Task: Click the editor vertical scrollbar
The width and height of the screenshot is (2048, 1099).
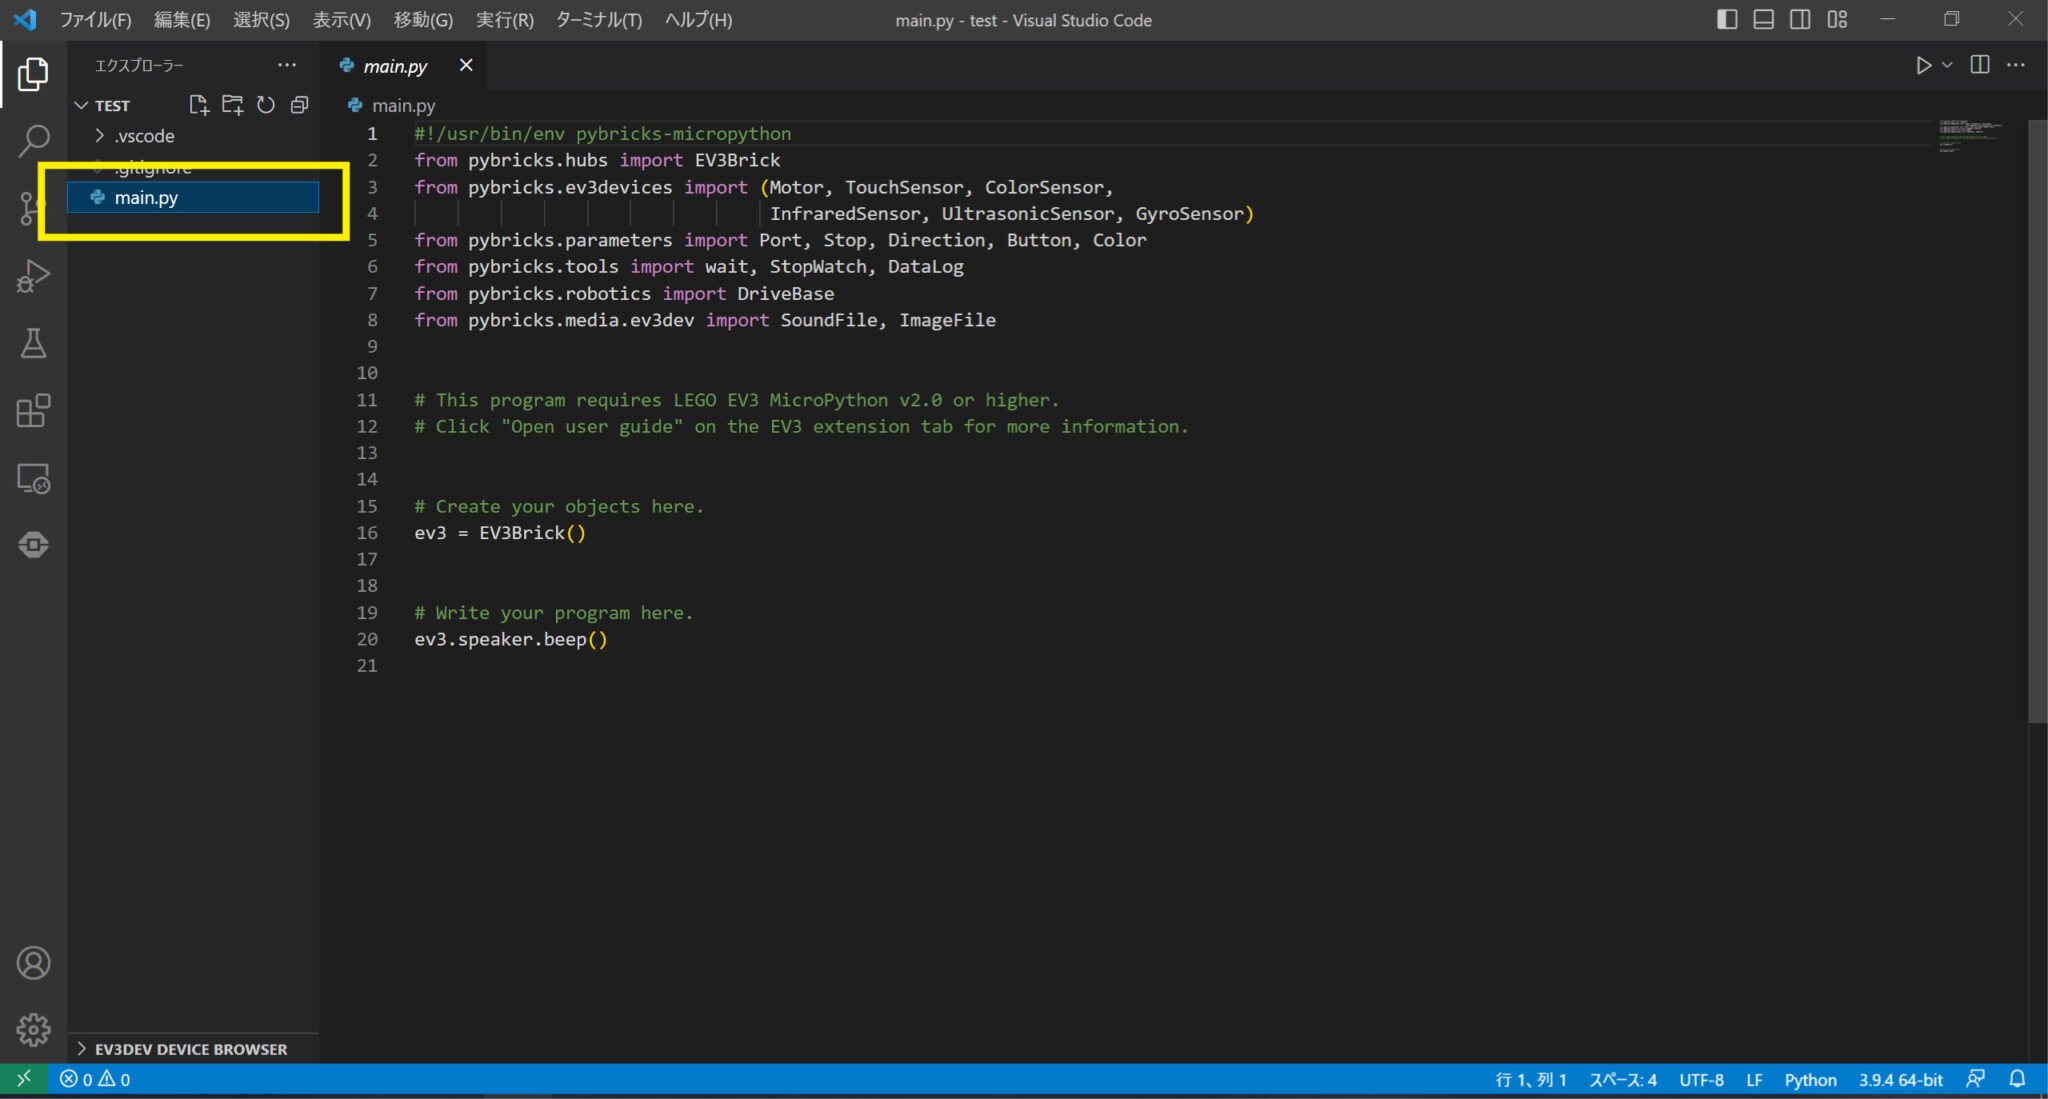Action: coord(2037,420)
